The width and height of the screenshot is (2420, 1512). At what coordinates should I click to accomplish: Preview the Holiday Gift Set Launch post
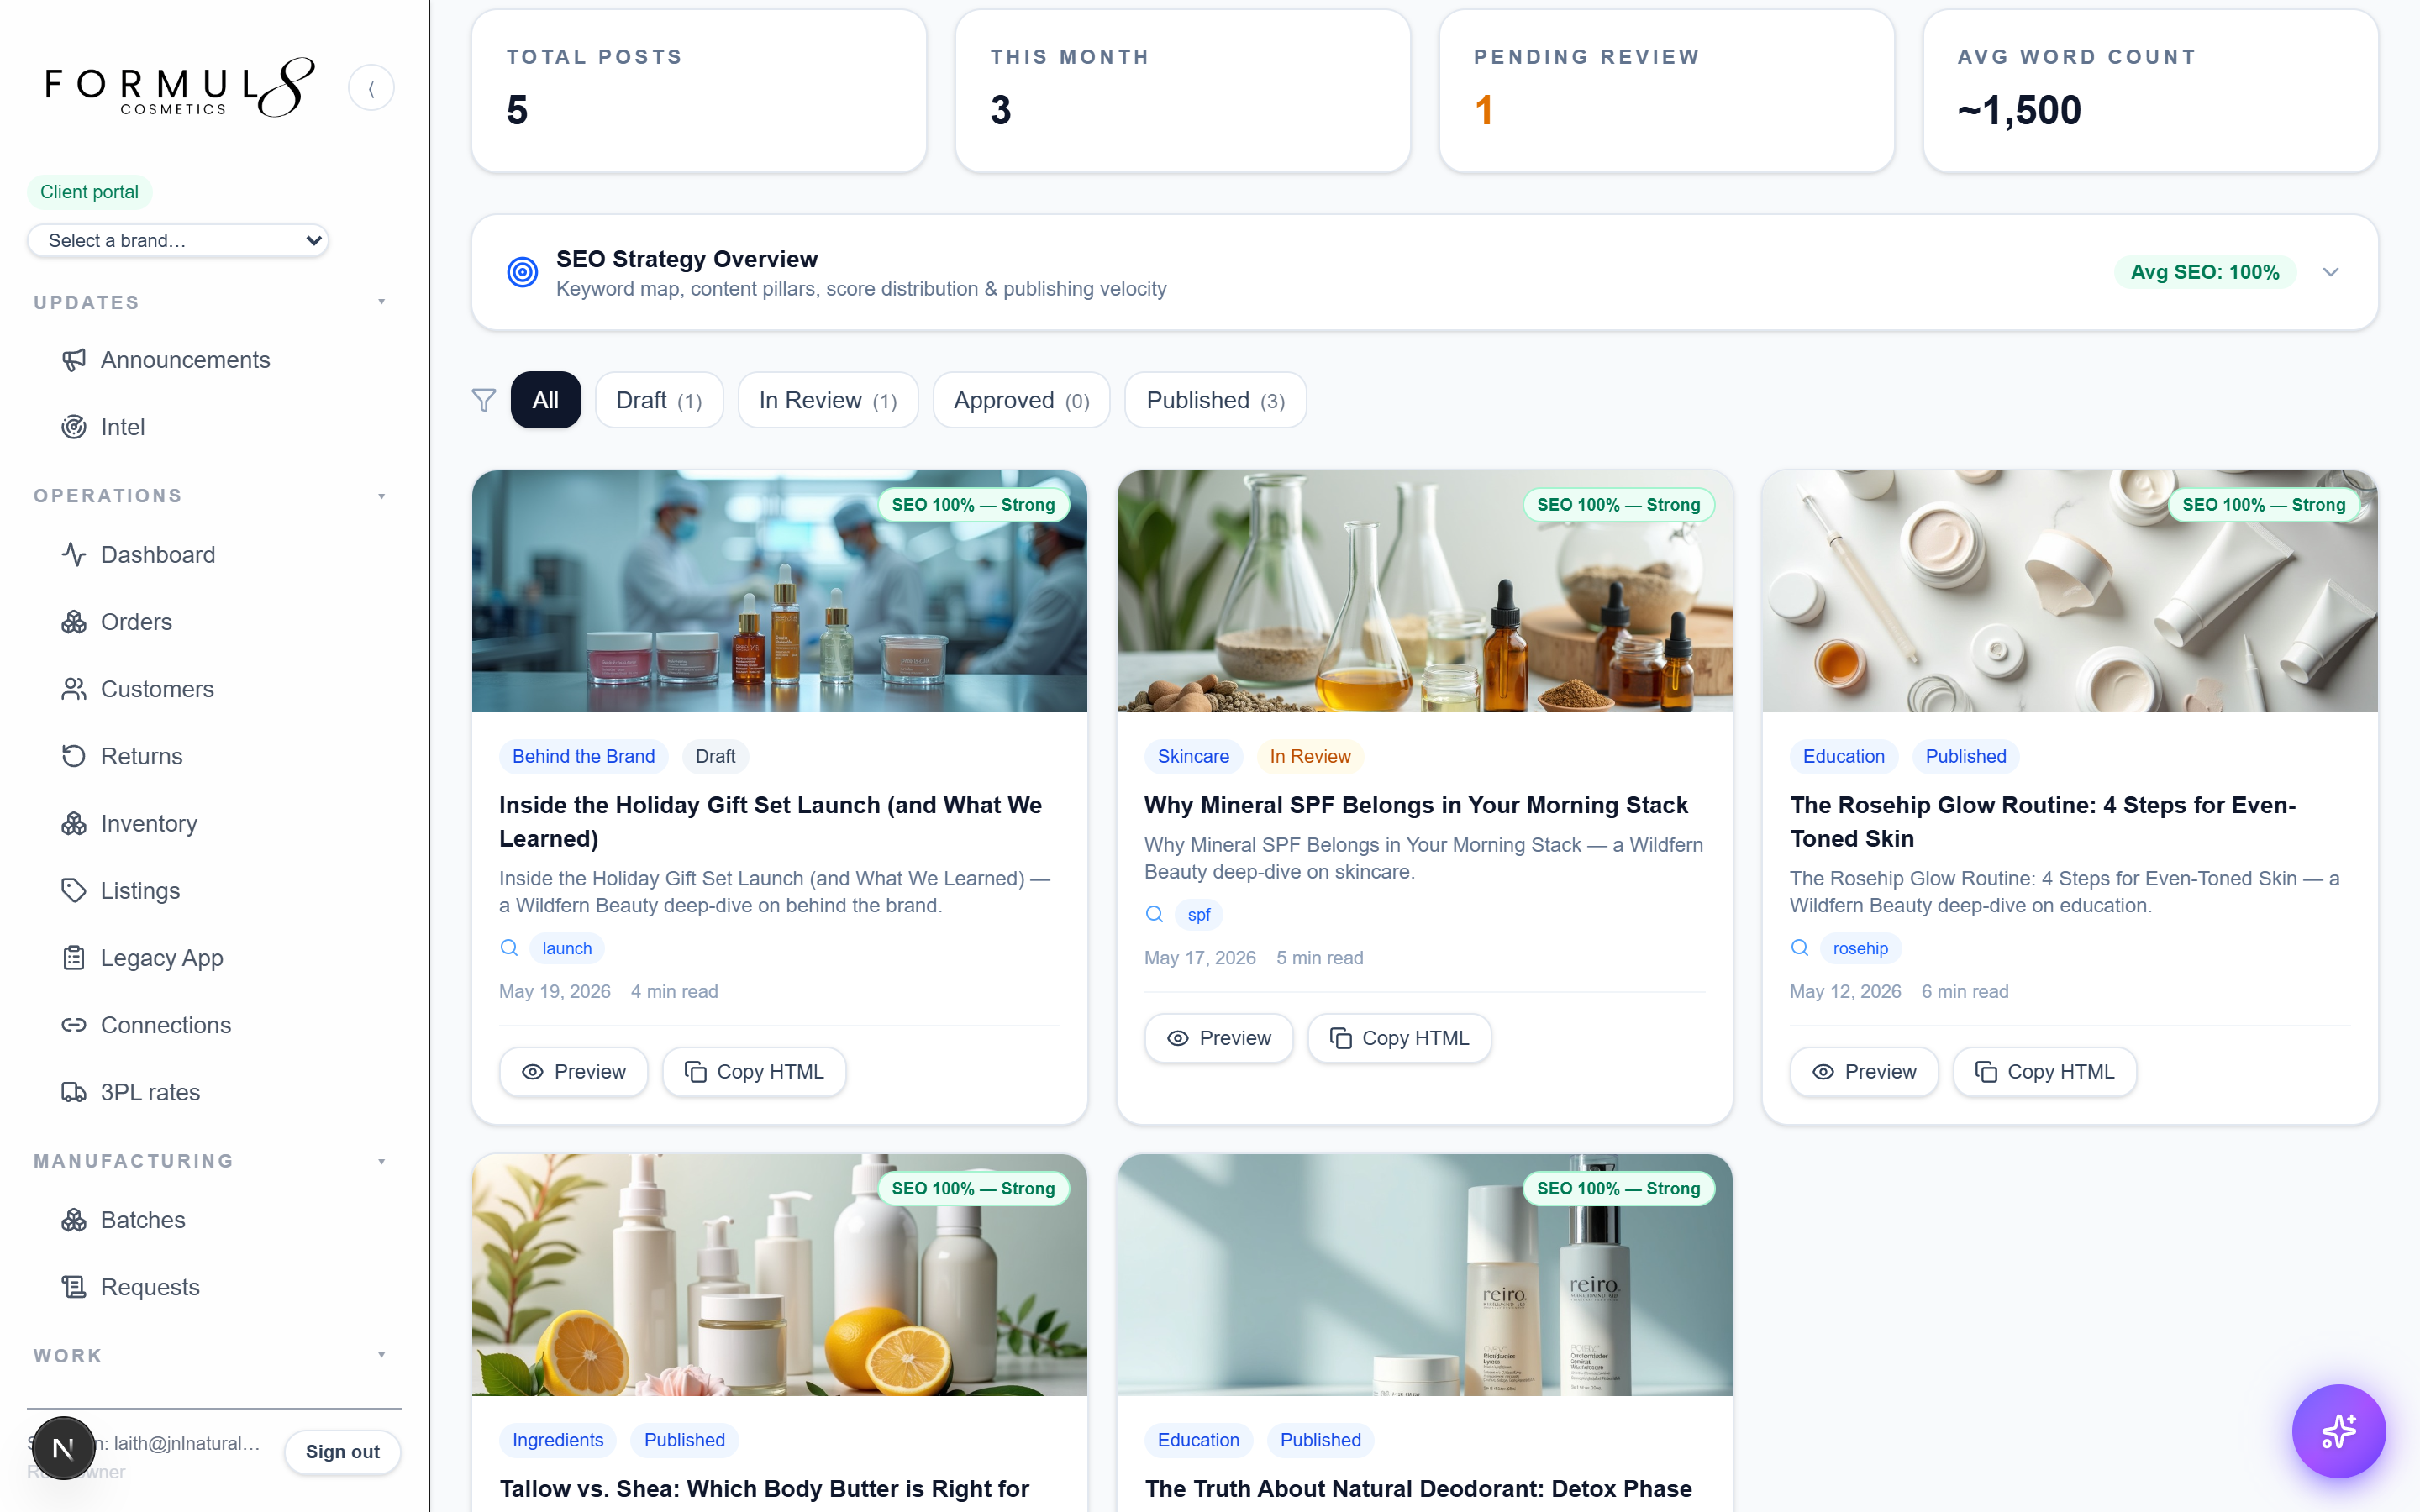coord(574,1072)
